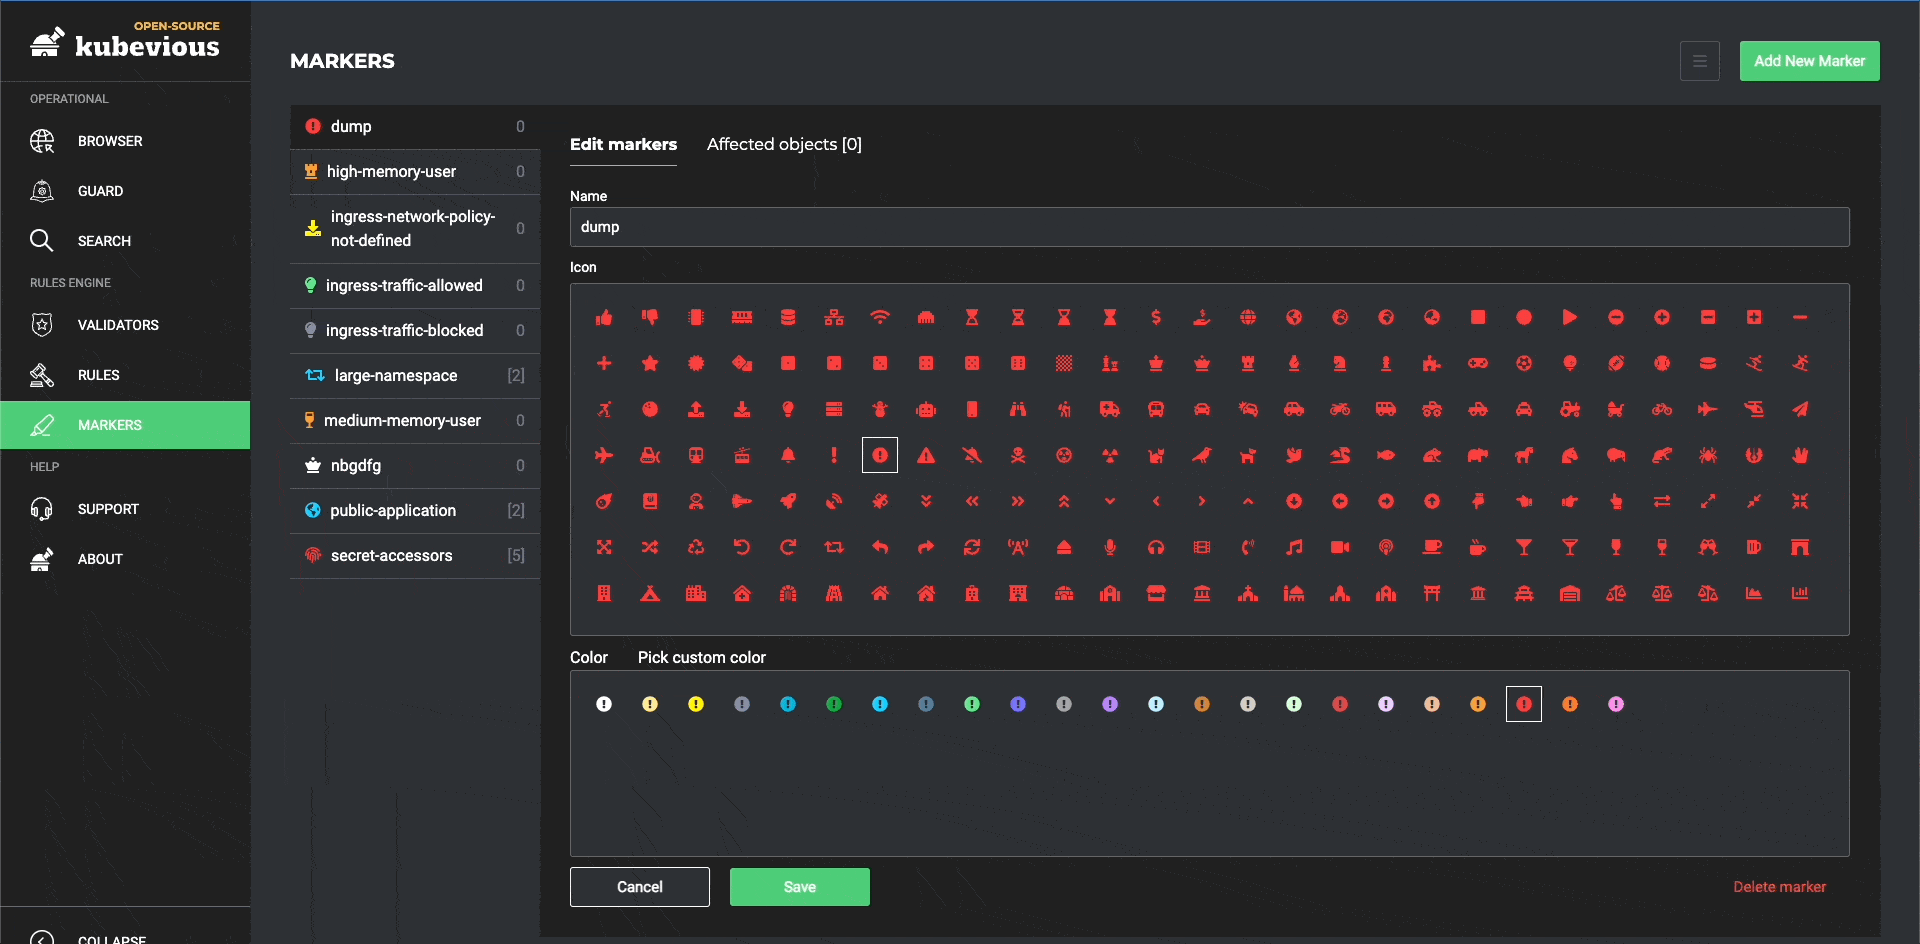The width and height of the screenshot is (1920, 944).
Task: Click the Cancel button
Action: tap(640, 887)
